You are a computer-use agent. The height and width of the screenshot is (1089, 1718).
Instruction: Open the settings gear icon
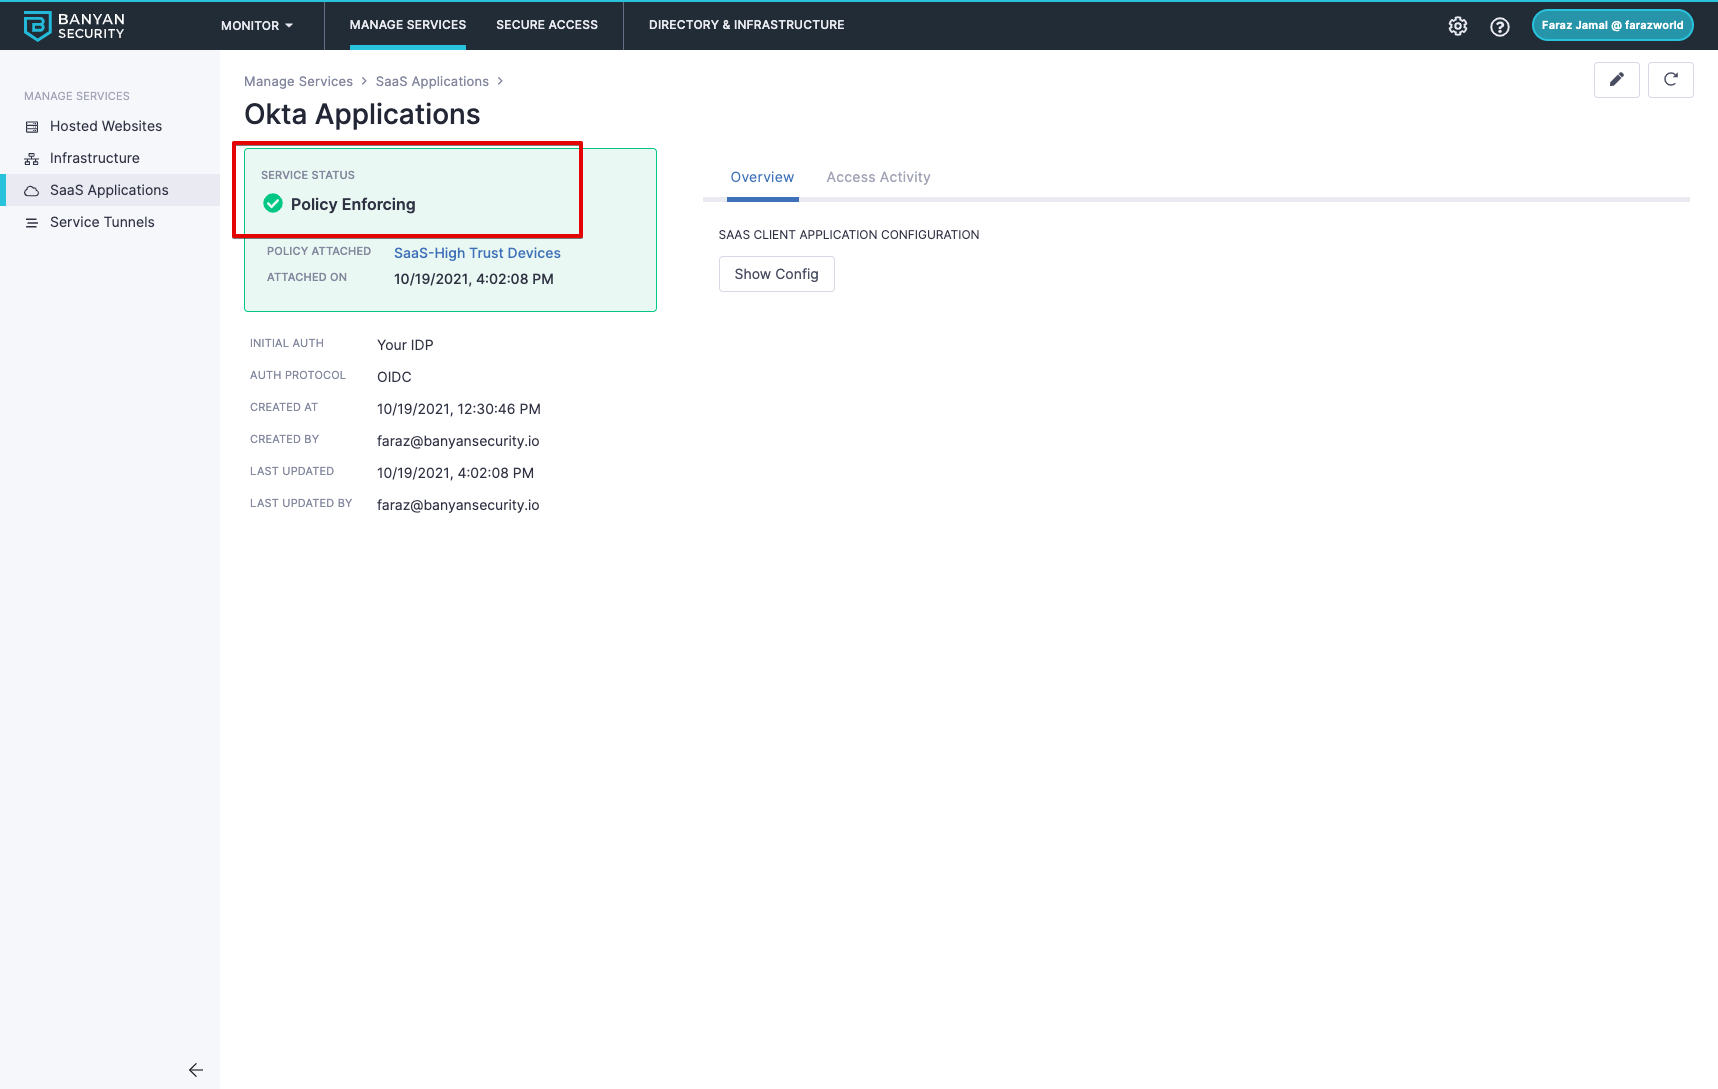click(x=1458, y=26)
